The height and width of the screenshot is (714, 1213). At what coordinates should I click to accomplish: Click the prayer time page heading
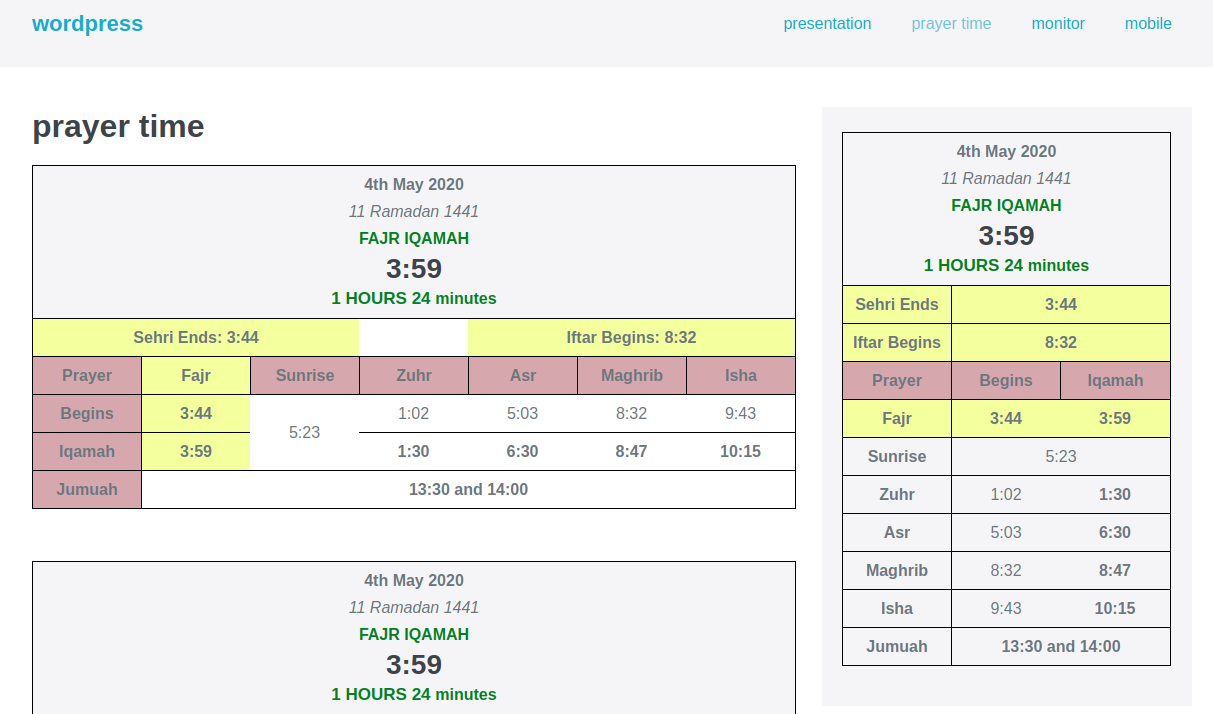click(118, 126)
